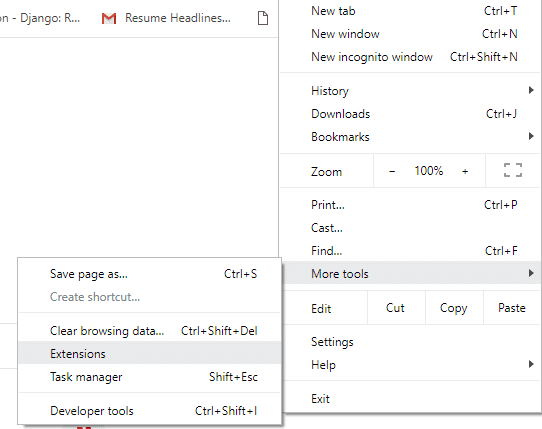Viewport: 542px width, 429px height.
Task: Open Developer tools from submenu
Action: [x=150, y=411]
